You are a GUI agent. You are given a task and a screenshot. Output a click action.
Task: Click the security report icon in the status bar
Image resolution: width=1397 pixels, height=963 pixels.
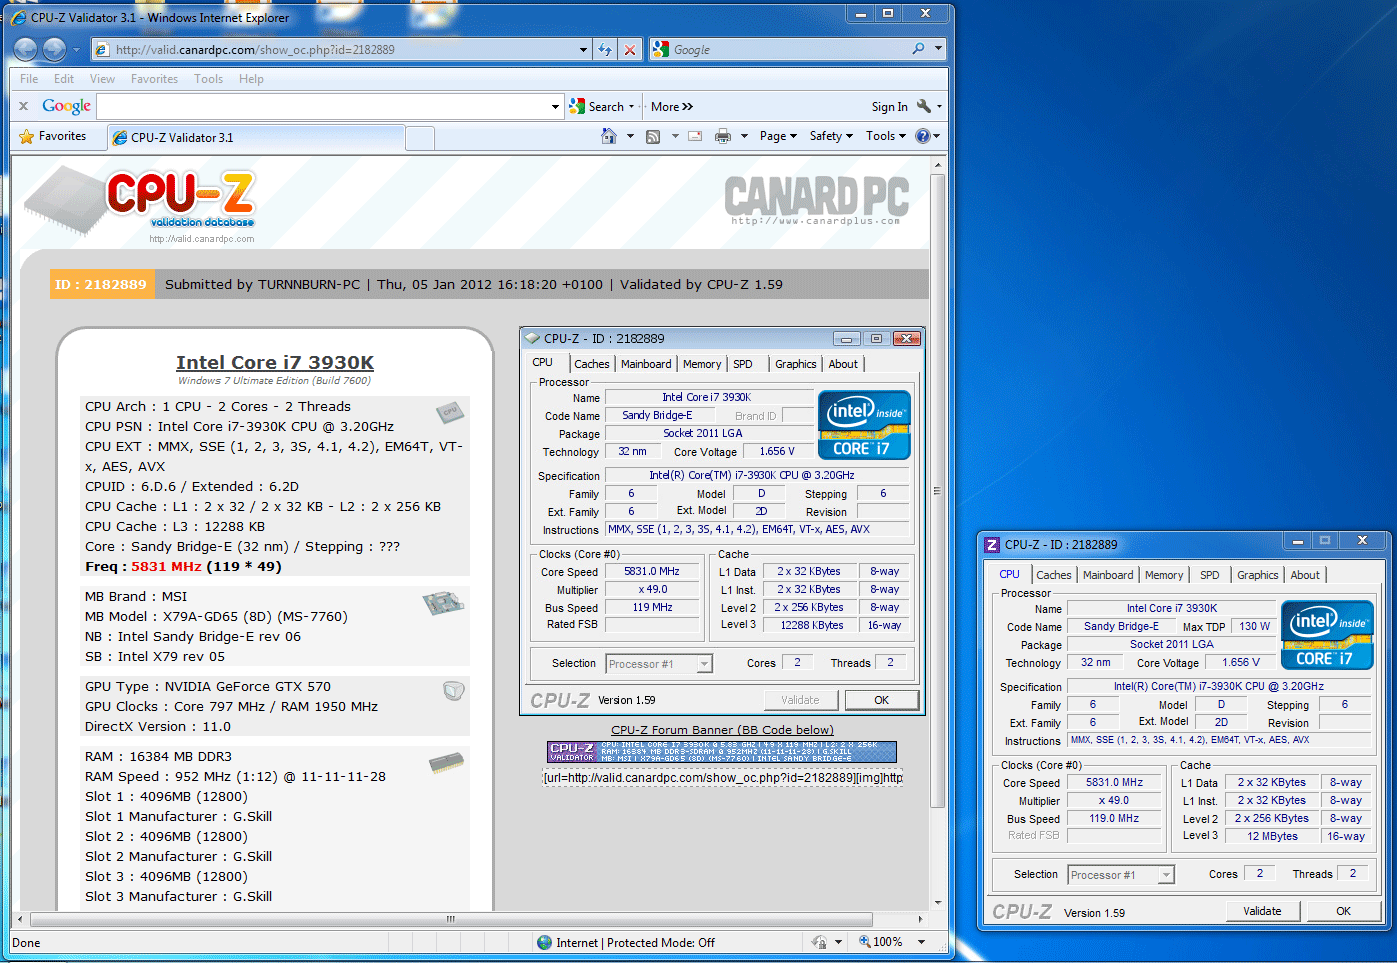tap(819, 942)
